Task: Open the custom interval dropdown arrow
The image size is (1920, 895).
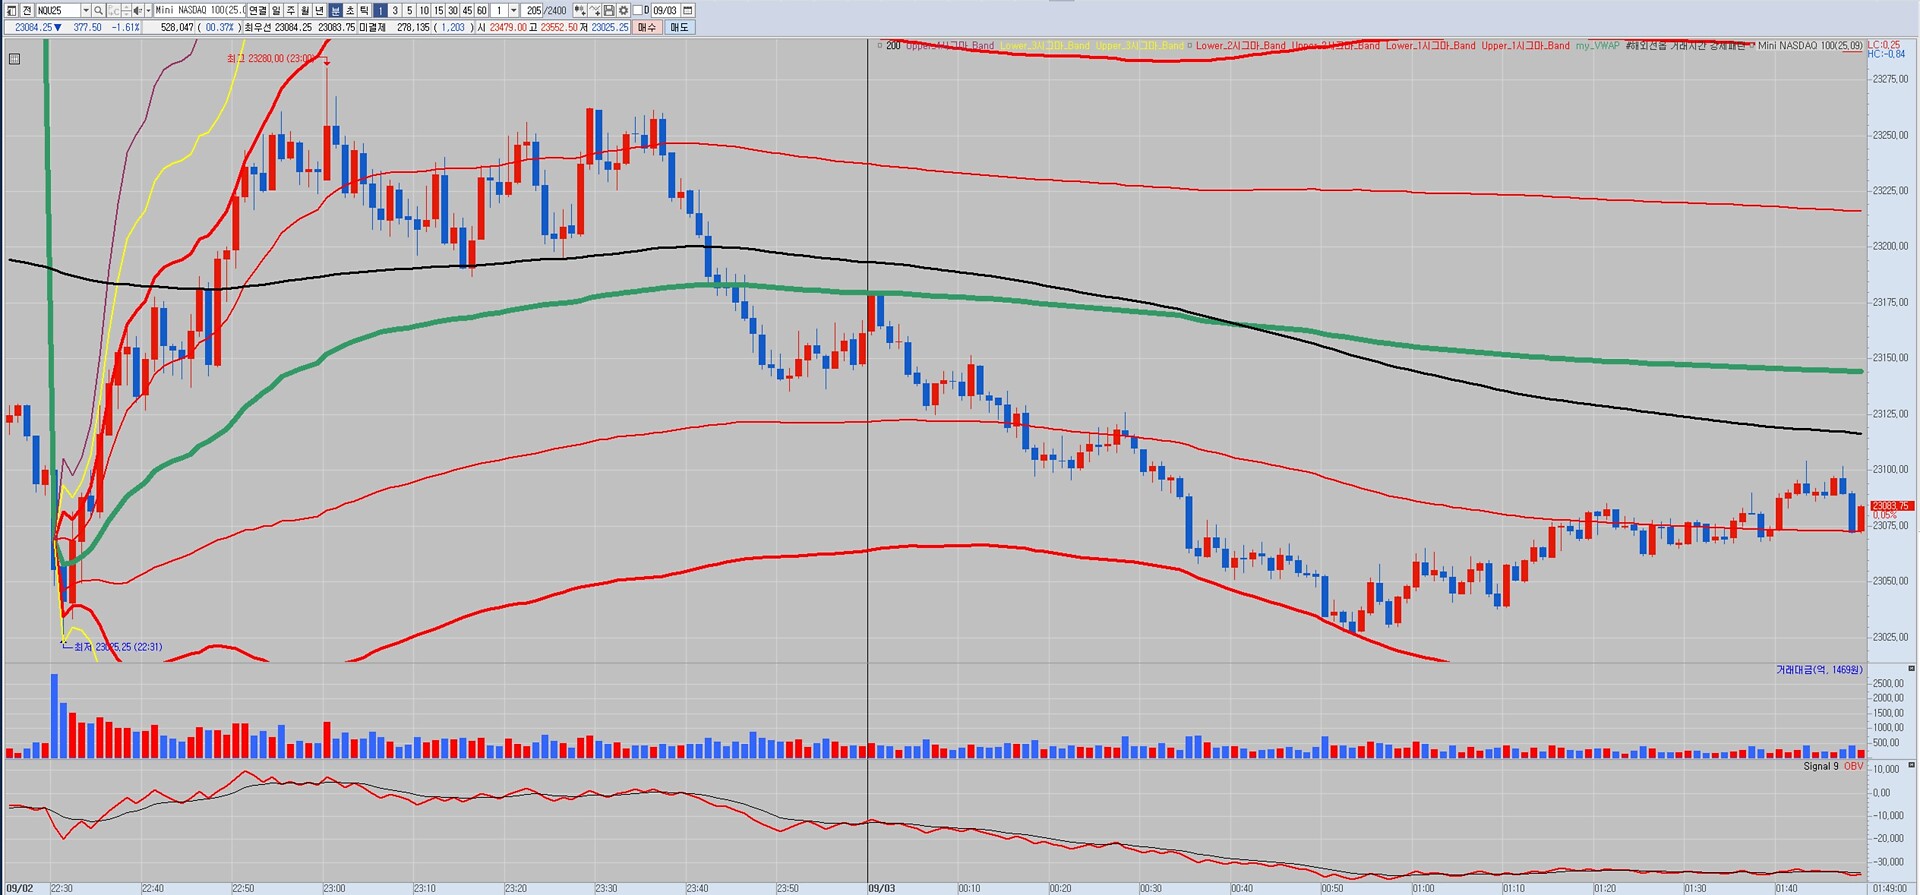Action: (x=514, y=10)
